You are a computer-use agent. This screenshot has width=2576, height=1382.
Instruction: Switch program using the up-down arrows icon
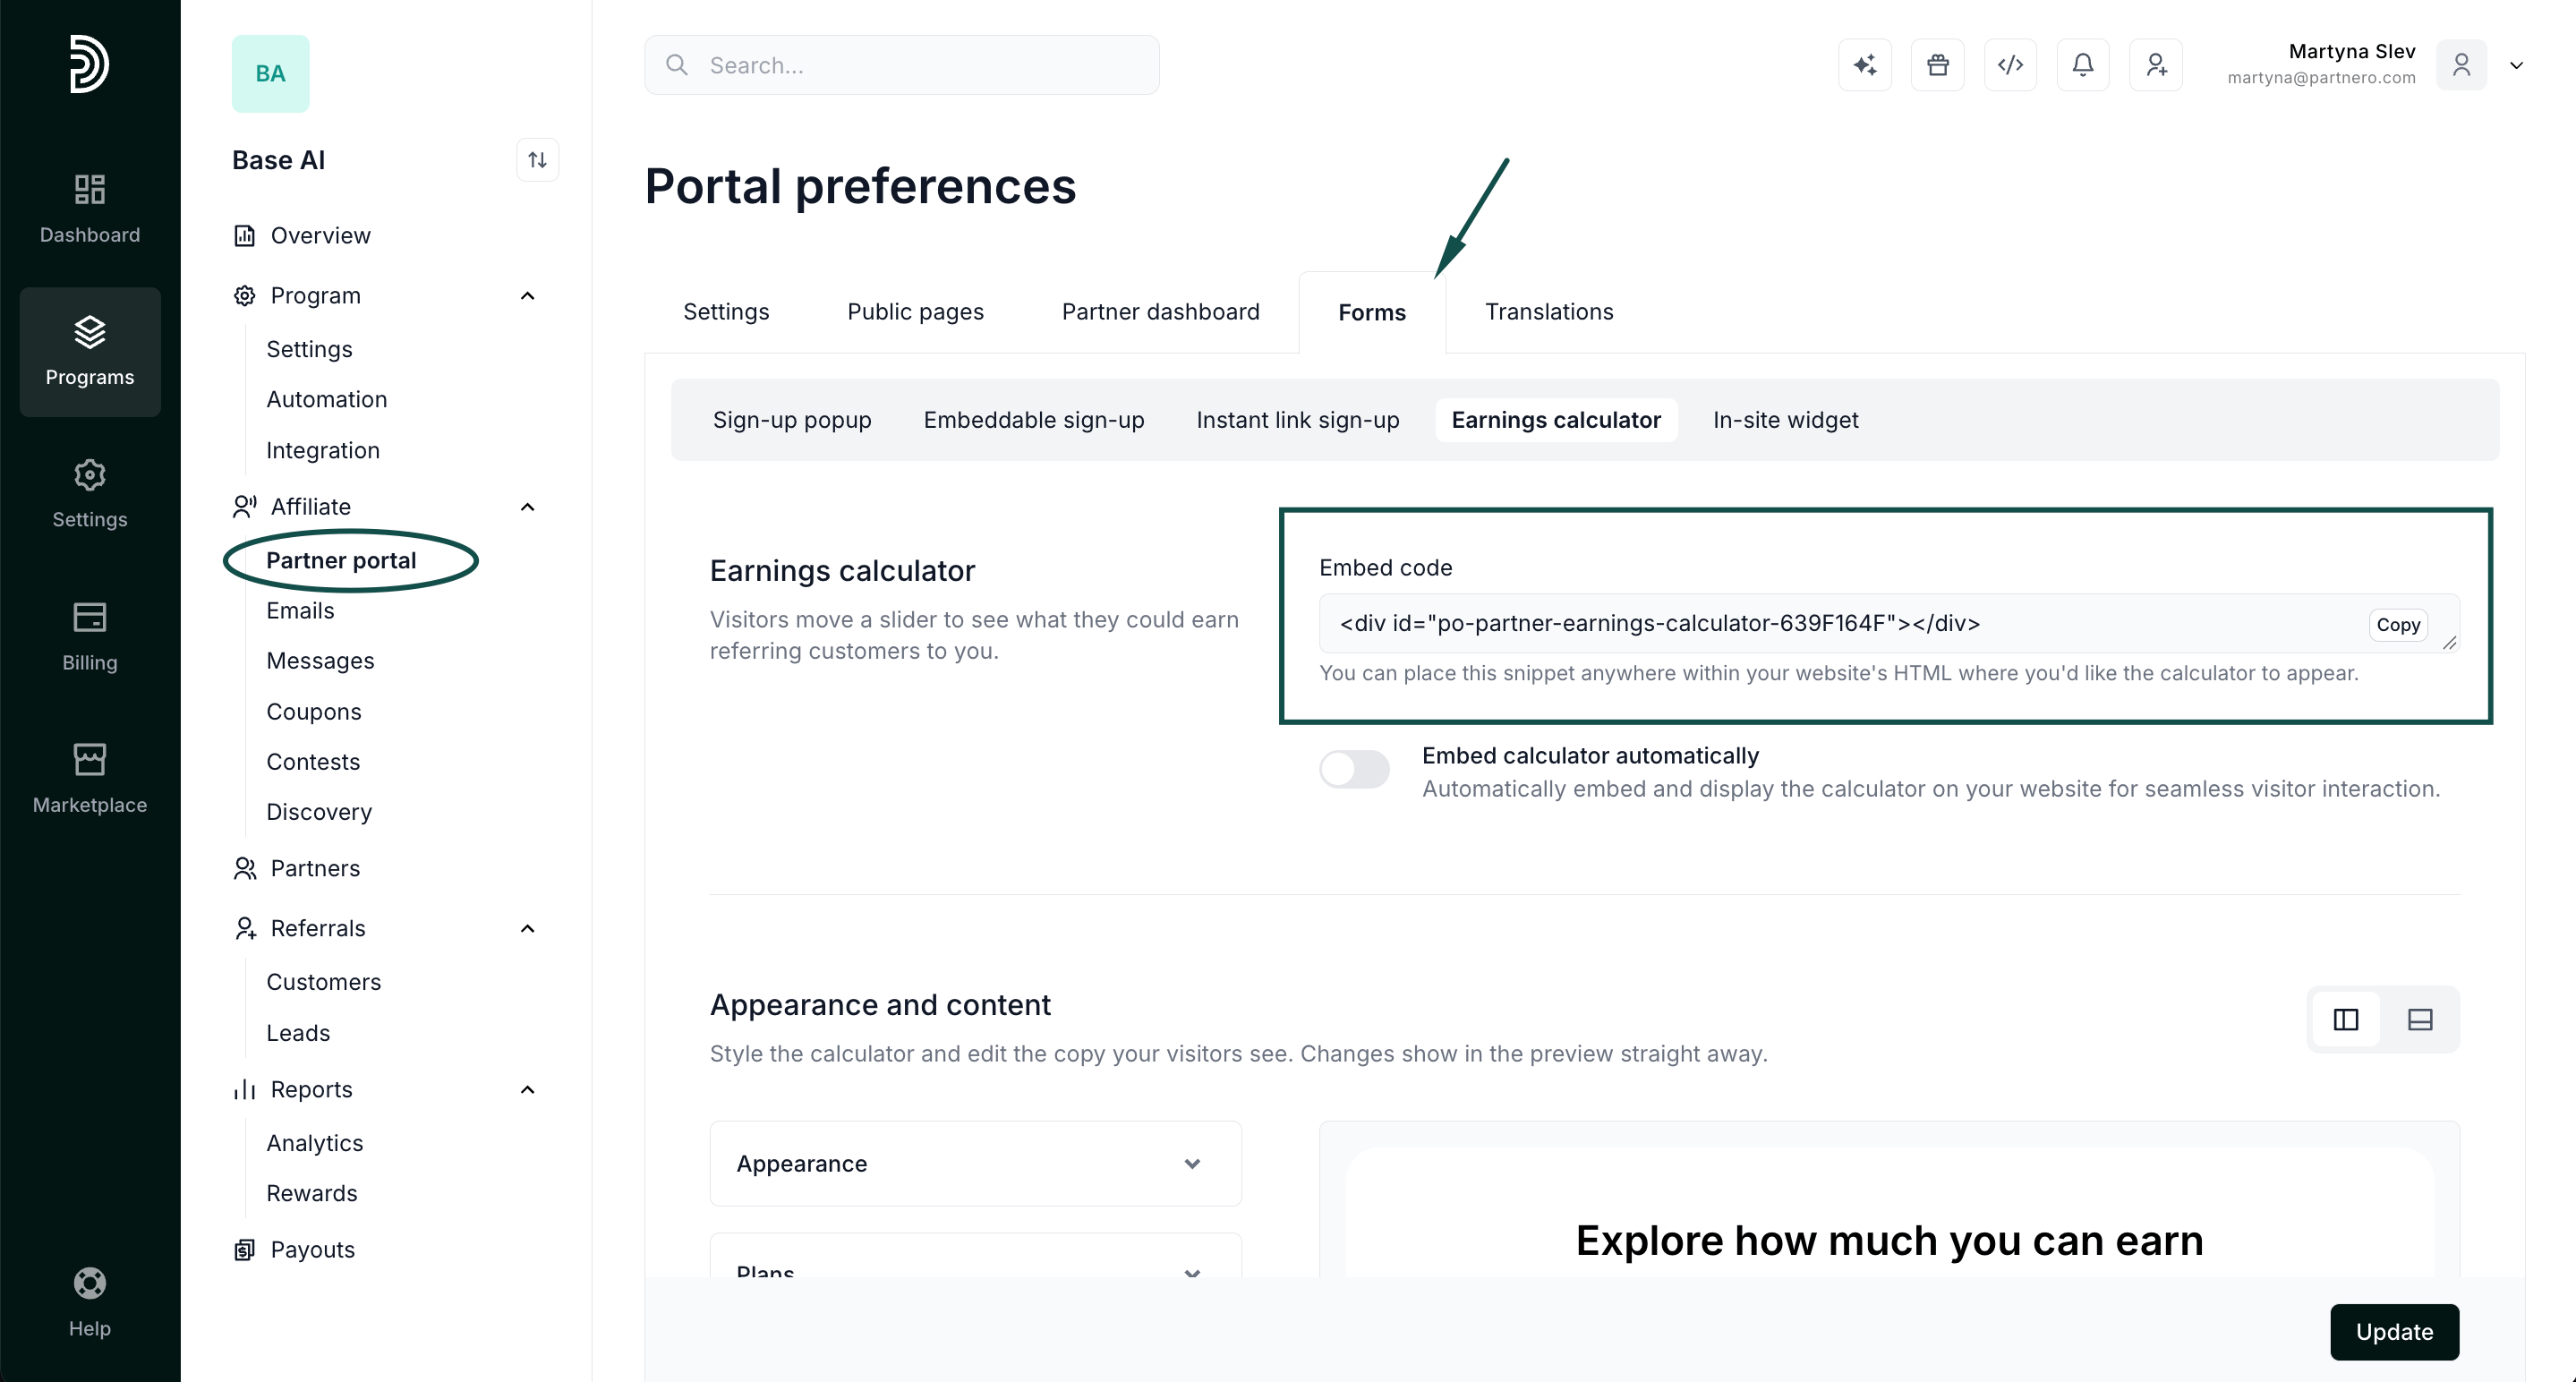pyautogui.click(x=537, y=160)
